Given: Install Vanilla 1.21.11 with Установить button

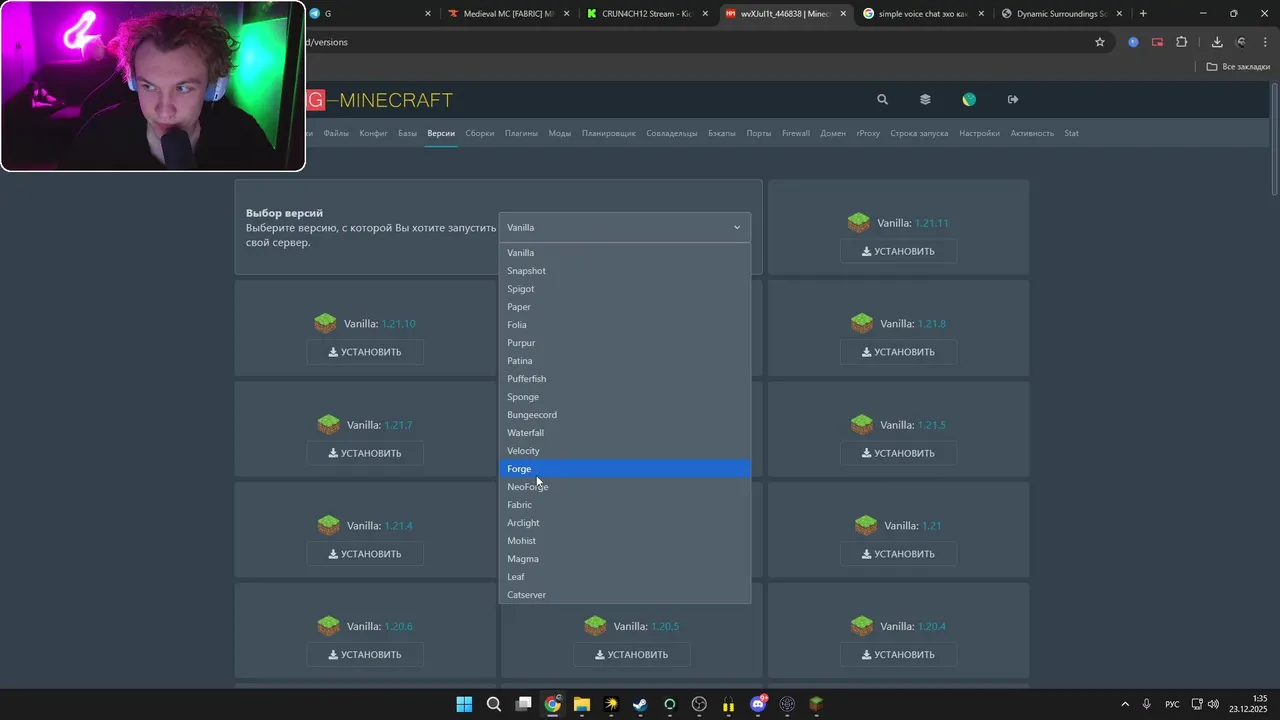Looking at the screenshot, I should click(898, 251).
